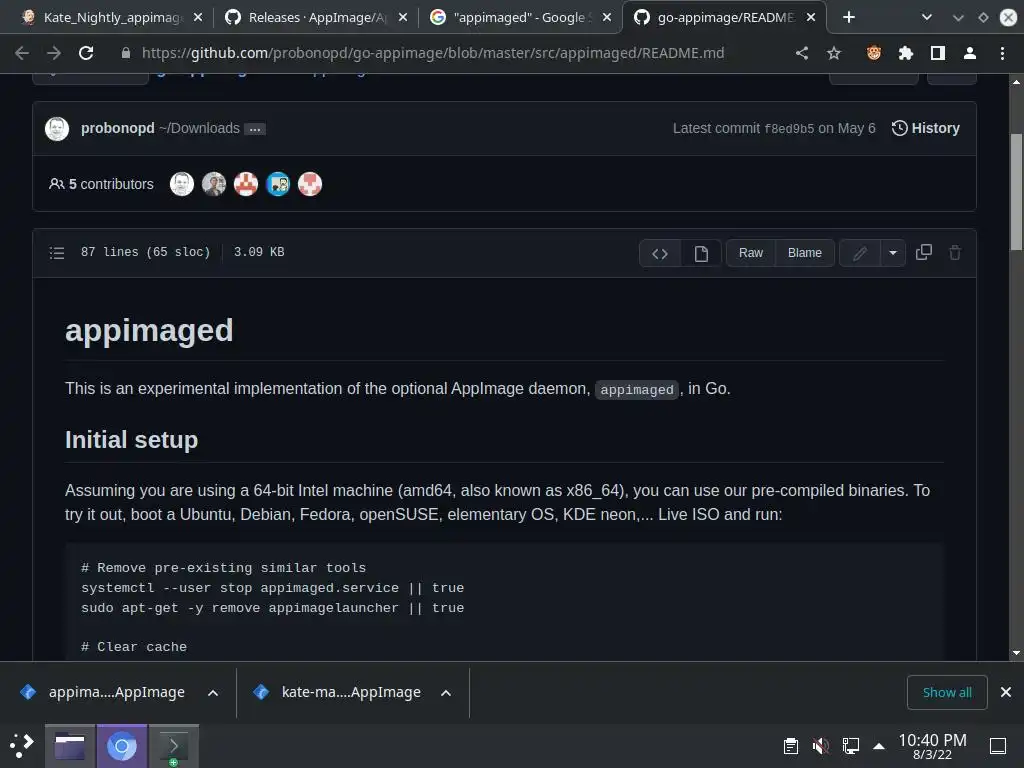Edit this file with the pencil icon

[859, 253]
